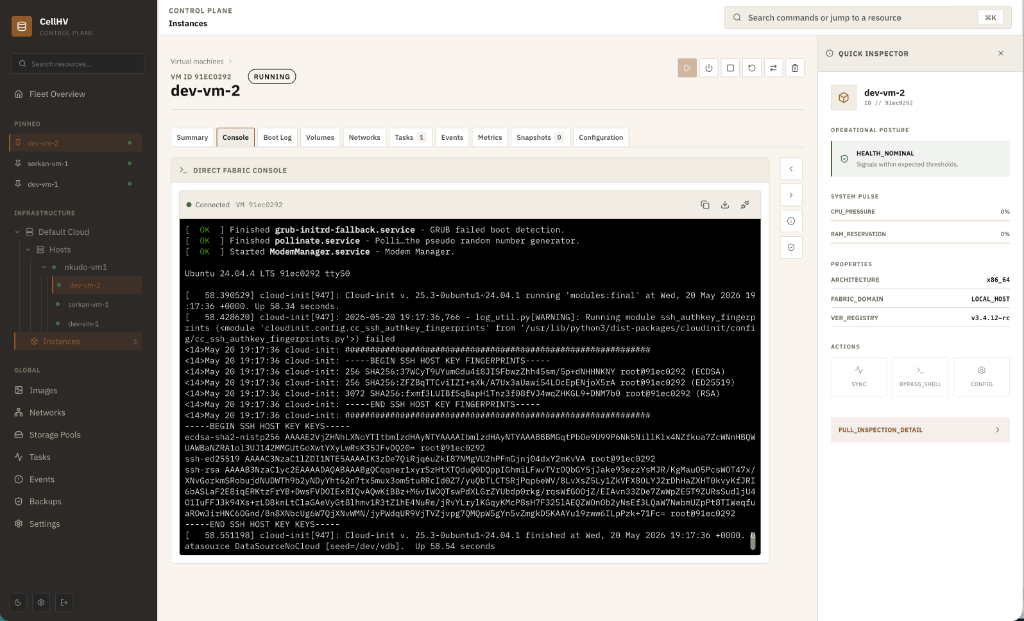Select pinned serkan-vm-1 in sidebar
The height and width of the screenshot is (621, 1024).
tap(76, 163)
